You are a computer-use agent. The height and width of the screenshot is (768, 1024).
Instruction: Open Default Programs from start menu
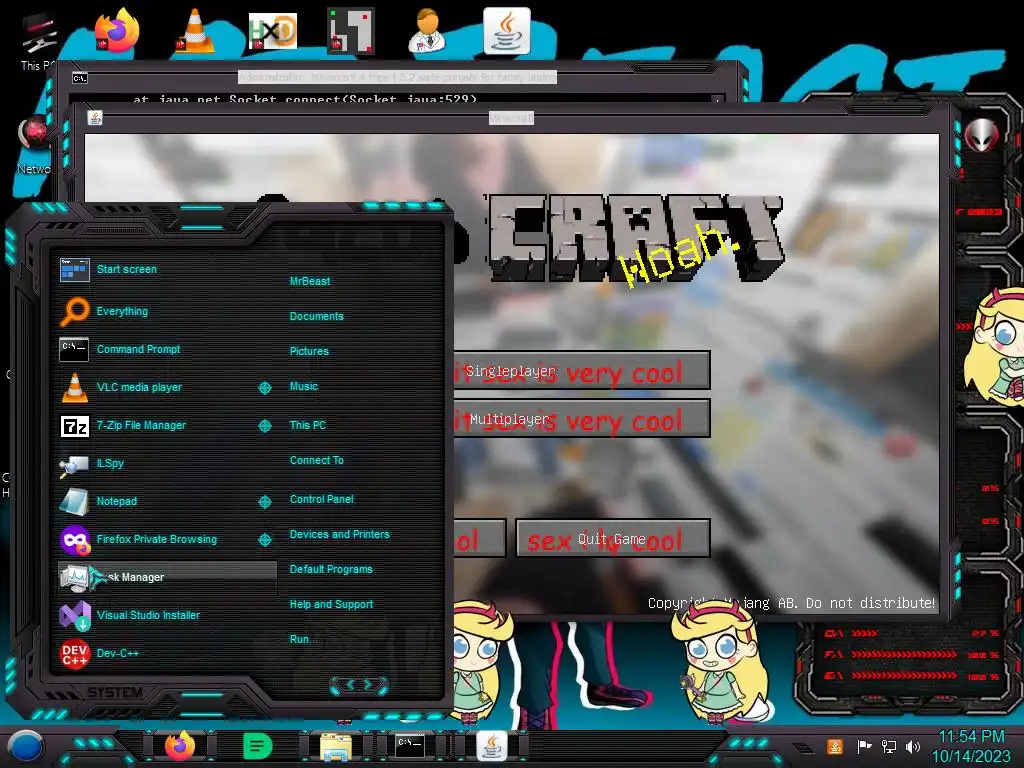point(331,569)
